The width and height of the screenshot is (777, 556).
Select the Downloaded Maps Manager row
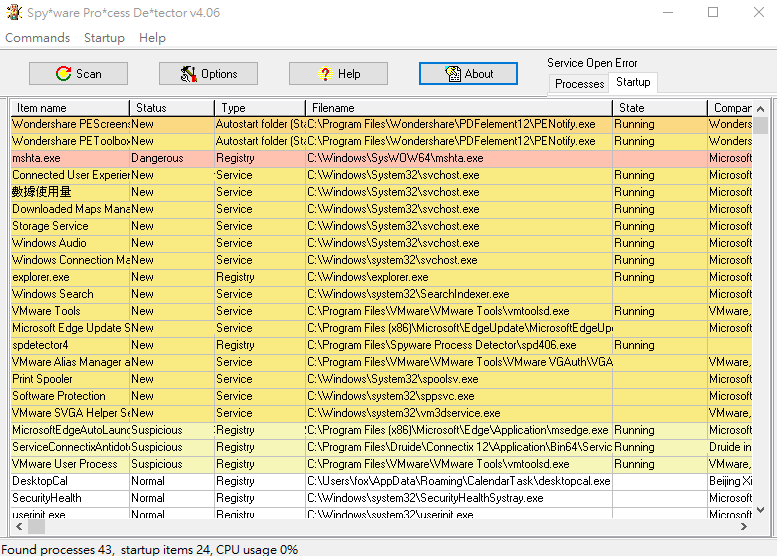[x=382, y=209]
